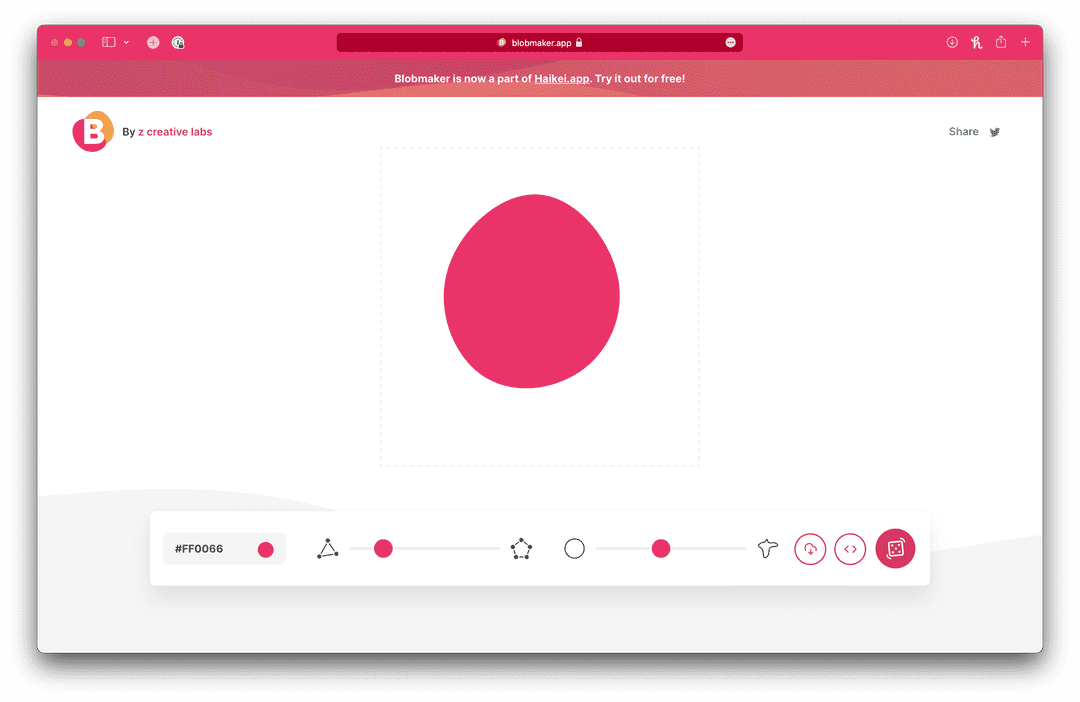Open the Haikei.app link in the banner
Screen dimensions: 1080x702
click(560, 78)
